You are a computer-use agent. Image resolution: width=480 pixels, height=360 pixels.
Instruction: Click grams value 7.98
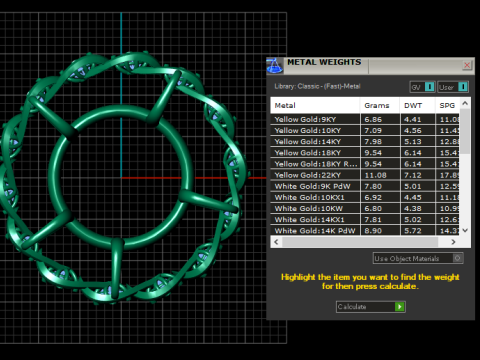373,142
